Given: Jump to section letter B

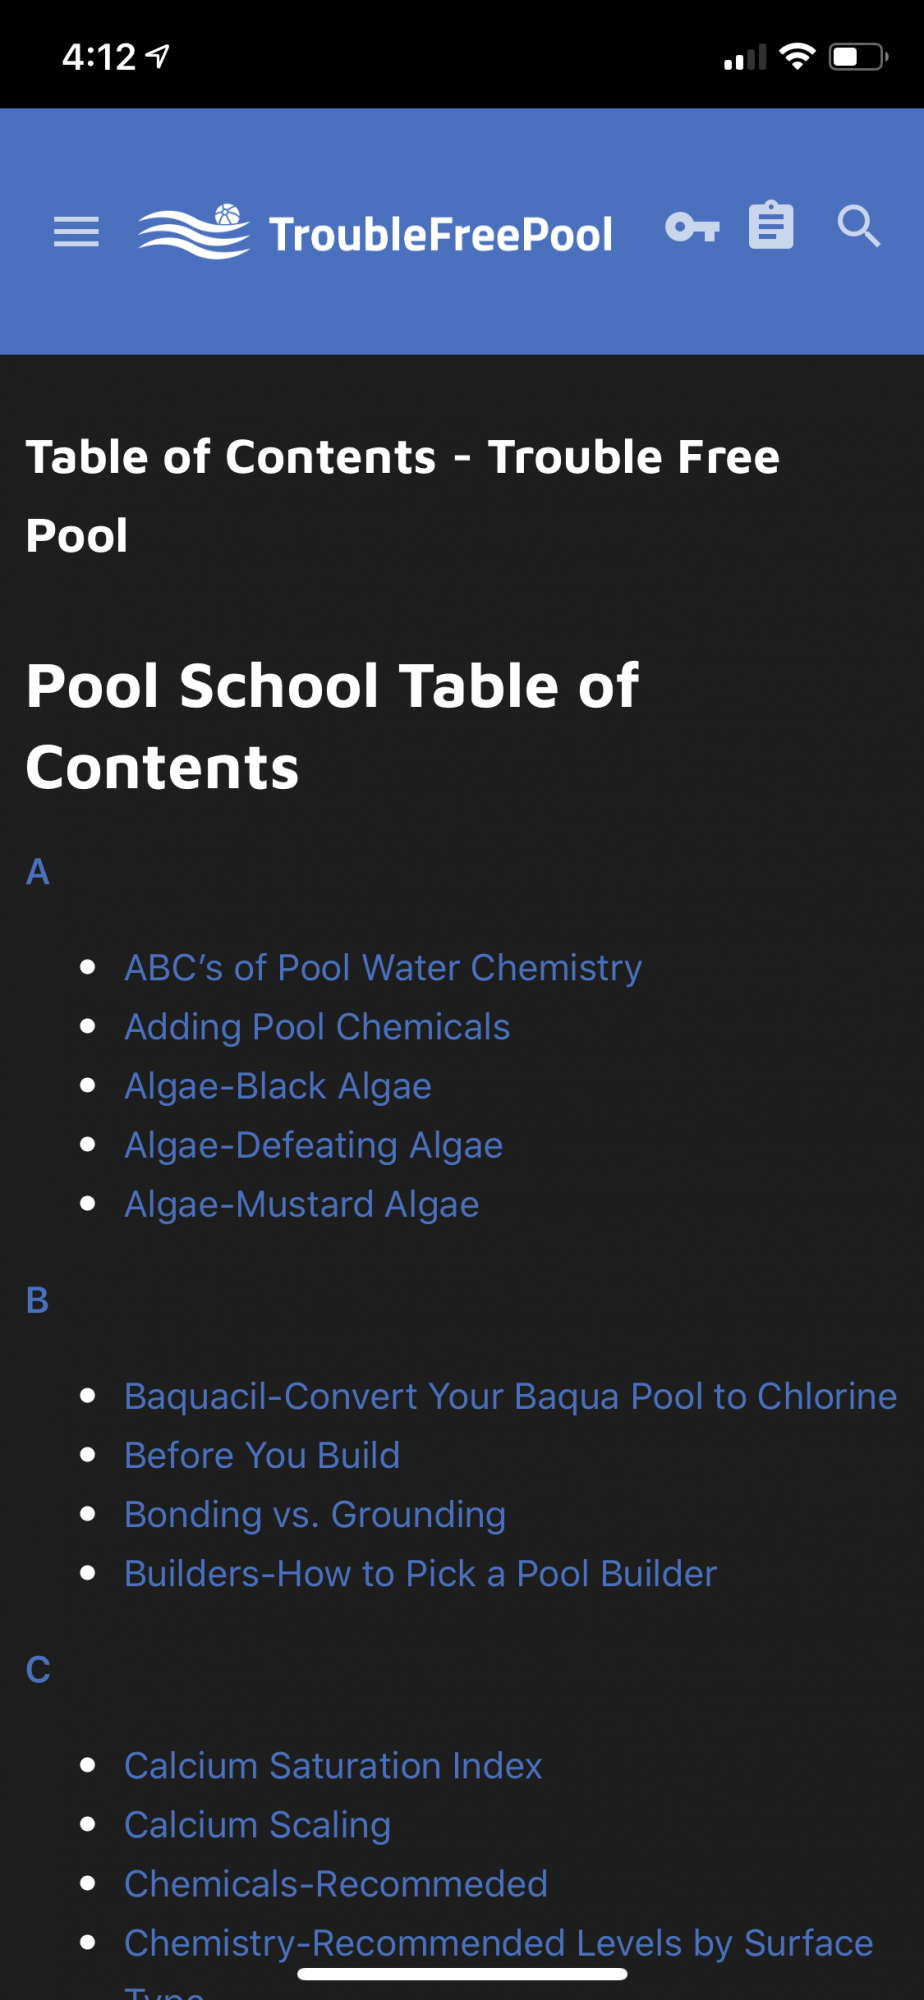Looking at the screenshot, I should [x=37, y=1300].
